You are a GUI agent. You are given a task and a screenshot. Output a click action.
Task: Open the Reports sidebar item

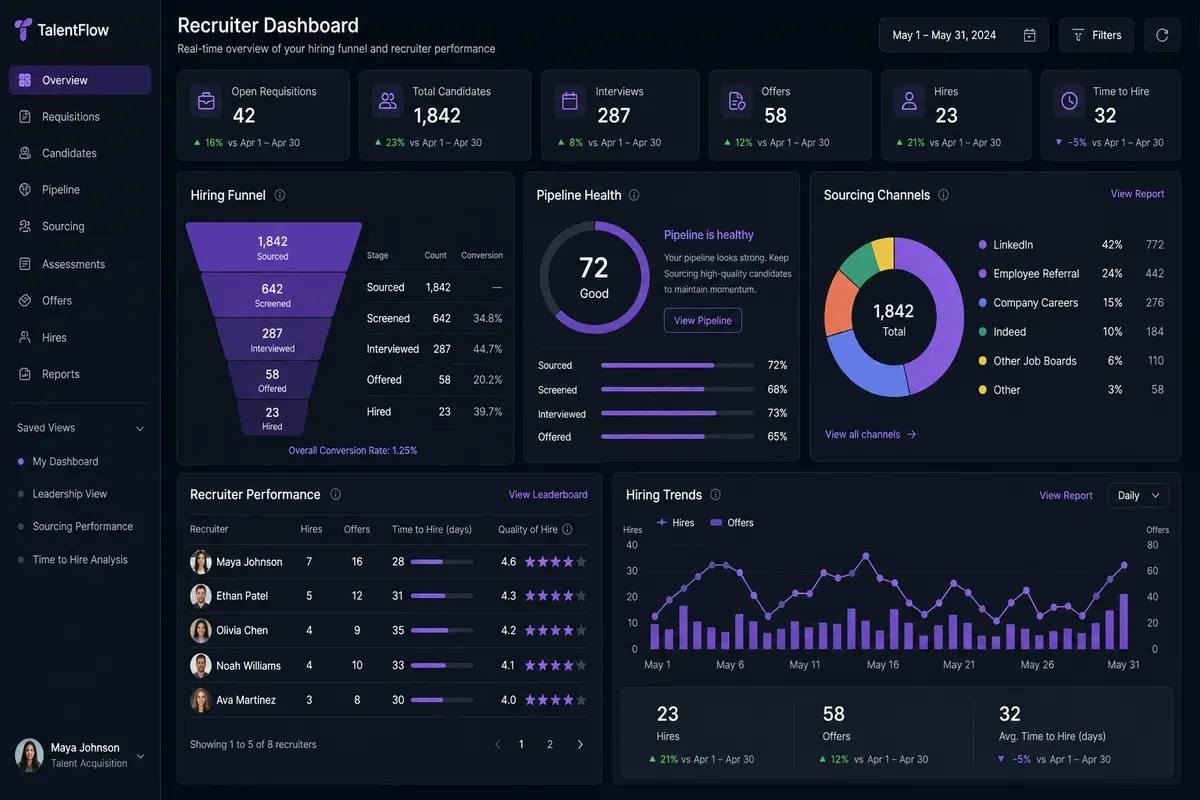tap(80, 374)
